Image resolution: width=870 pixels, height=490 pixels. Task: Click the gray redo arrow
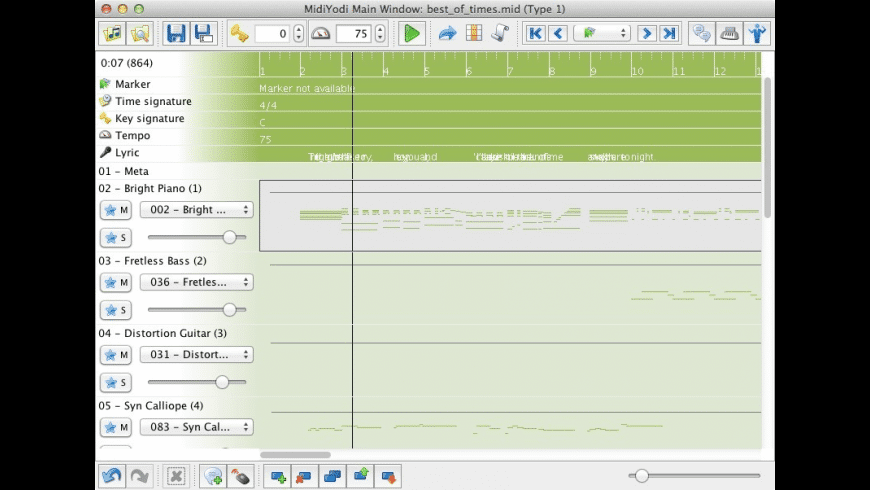139,476
